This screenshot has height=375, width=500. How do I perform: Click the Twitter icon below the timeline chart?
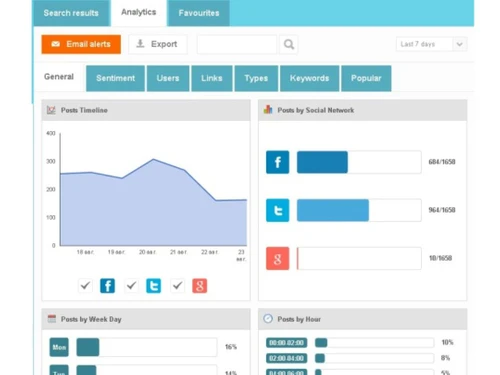click(x=153, y=286)
